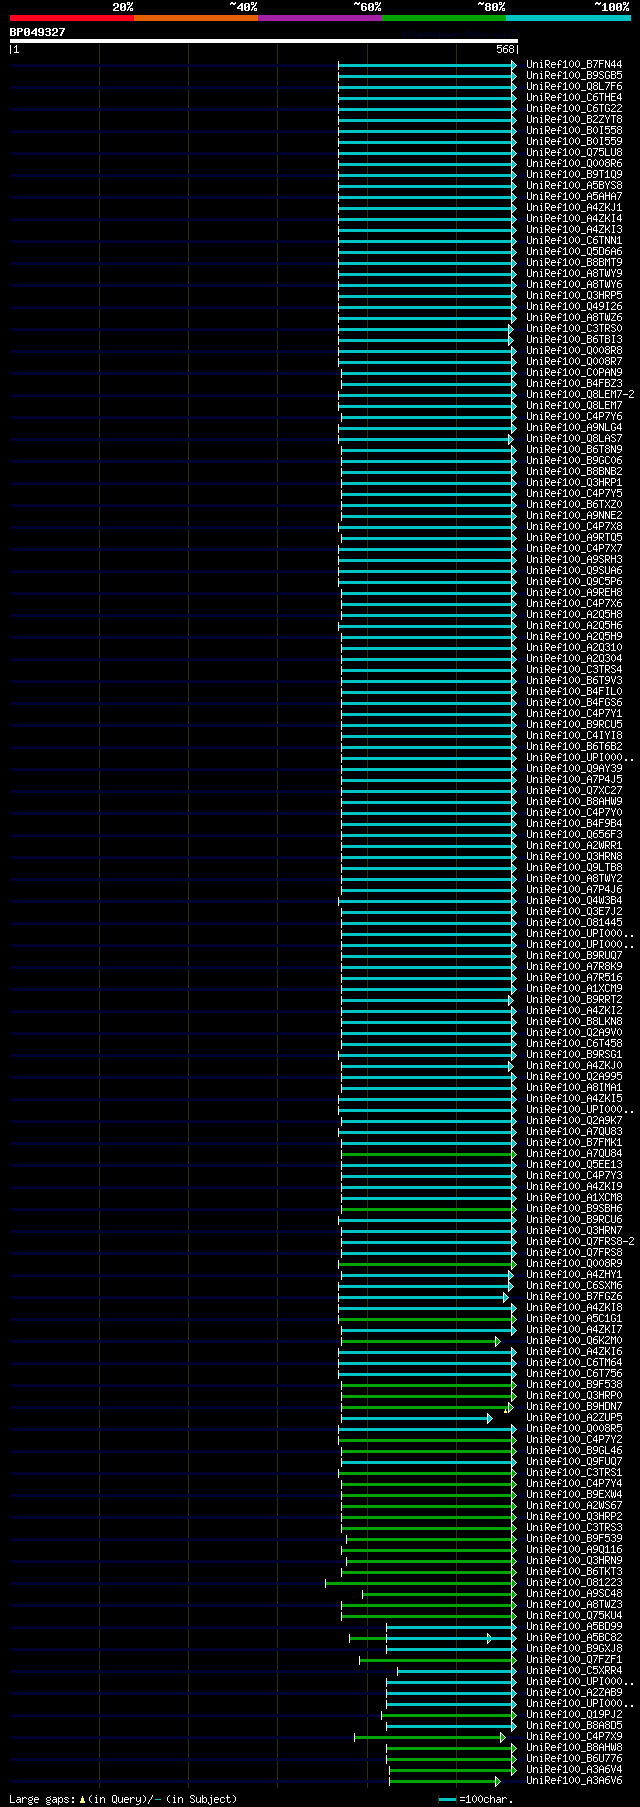Click the UniRef100_A9NLG4 label
640x1807 pixels.
pyautogui.click(x=574, y=428)
